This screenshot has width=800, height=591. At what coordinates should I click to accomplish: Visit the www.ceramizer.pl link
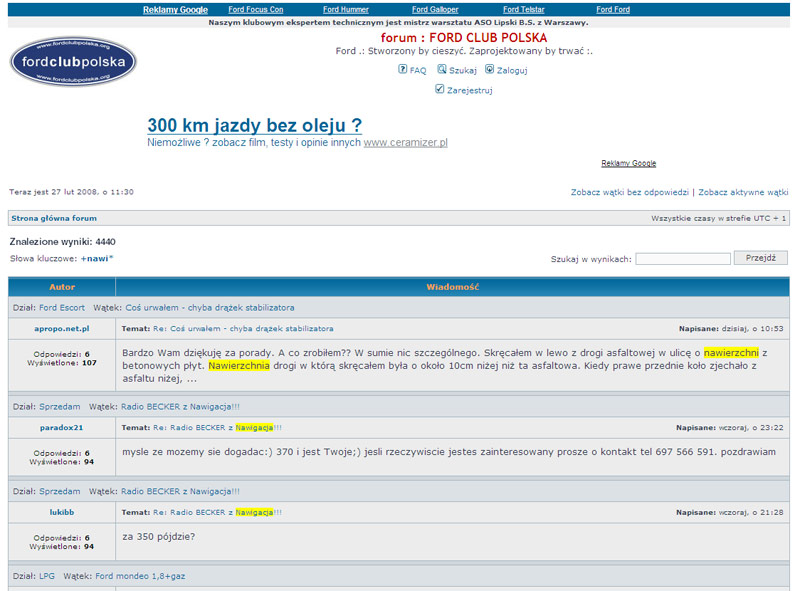click(405, 143)
